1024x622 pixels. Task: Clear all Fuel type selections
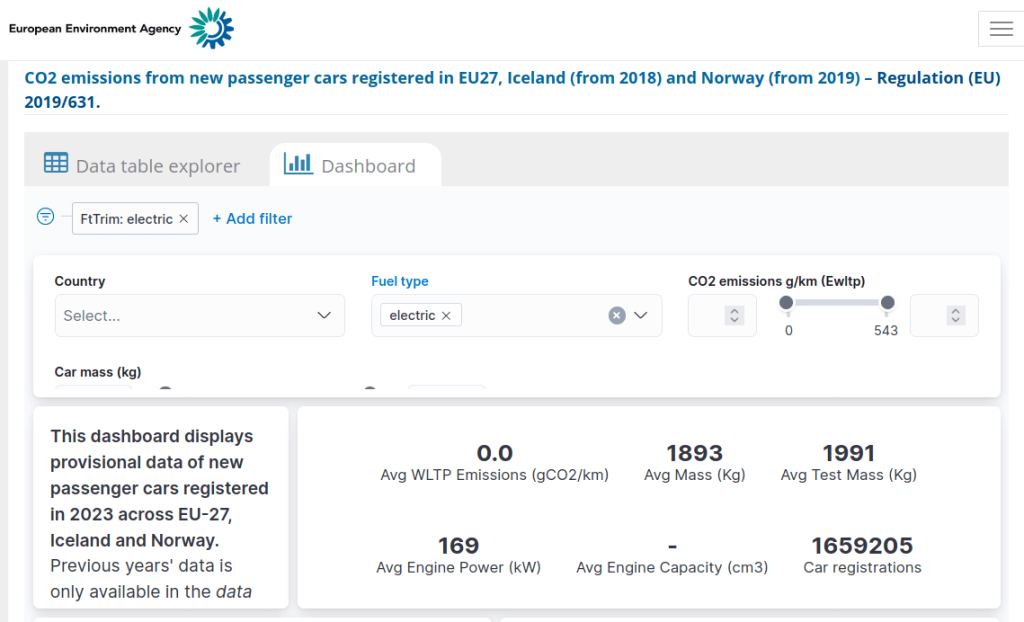(617, 316)
